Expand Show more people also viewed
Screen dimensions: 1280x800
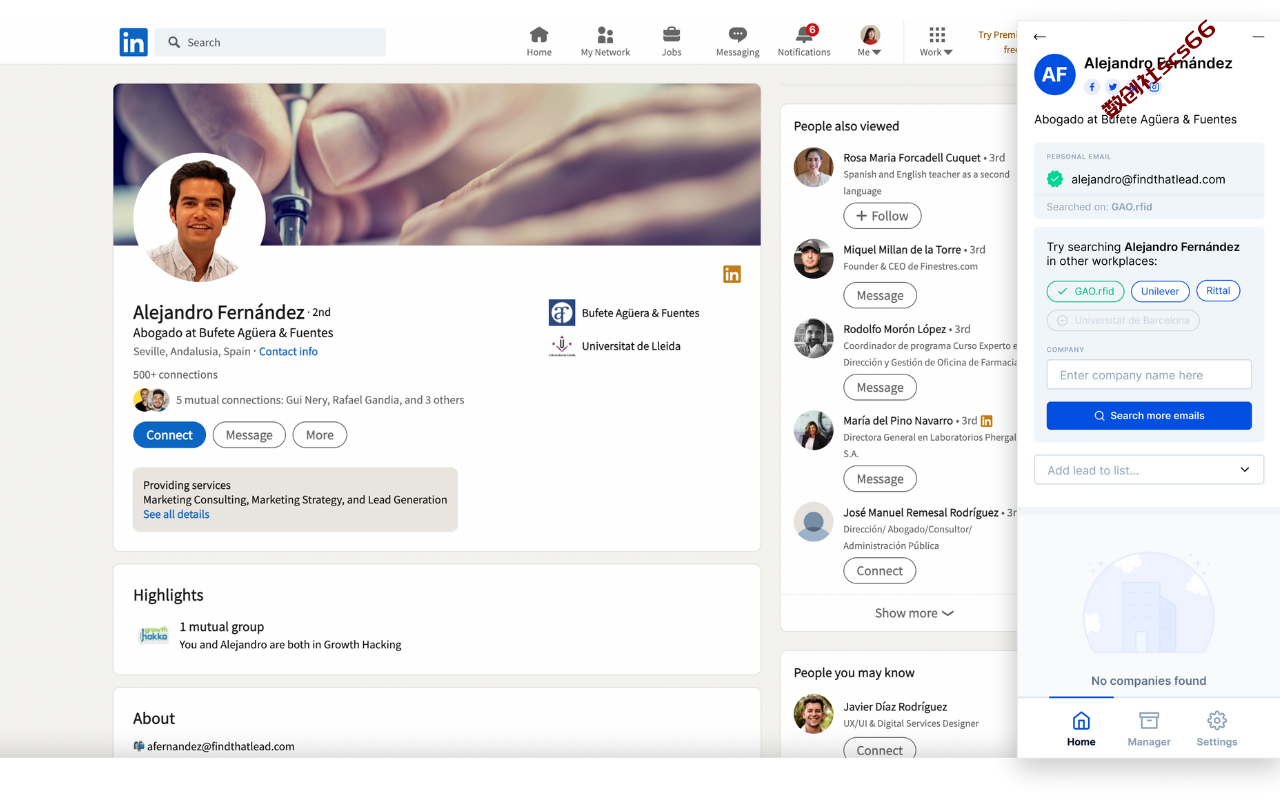click(x=914, y=613)
